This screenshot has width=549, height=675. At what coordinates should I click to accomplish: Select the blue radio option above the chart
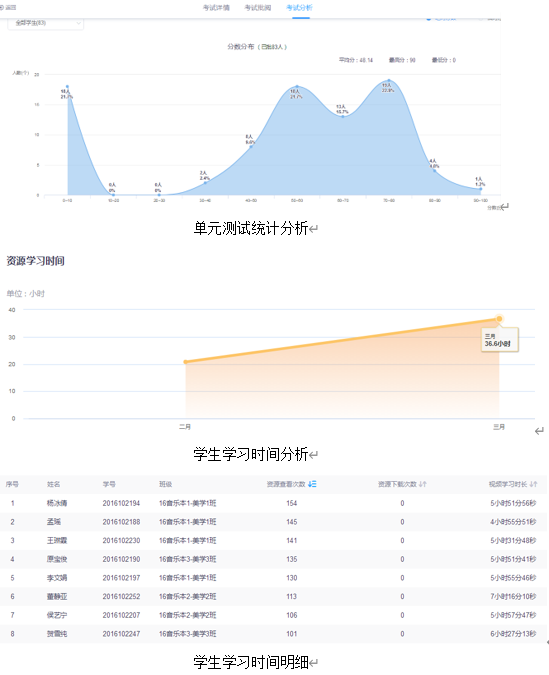point(428,19)
